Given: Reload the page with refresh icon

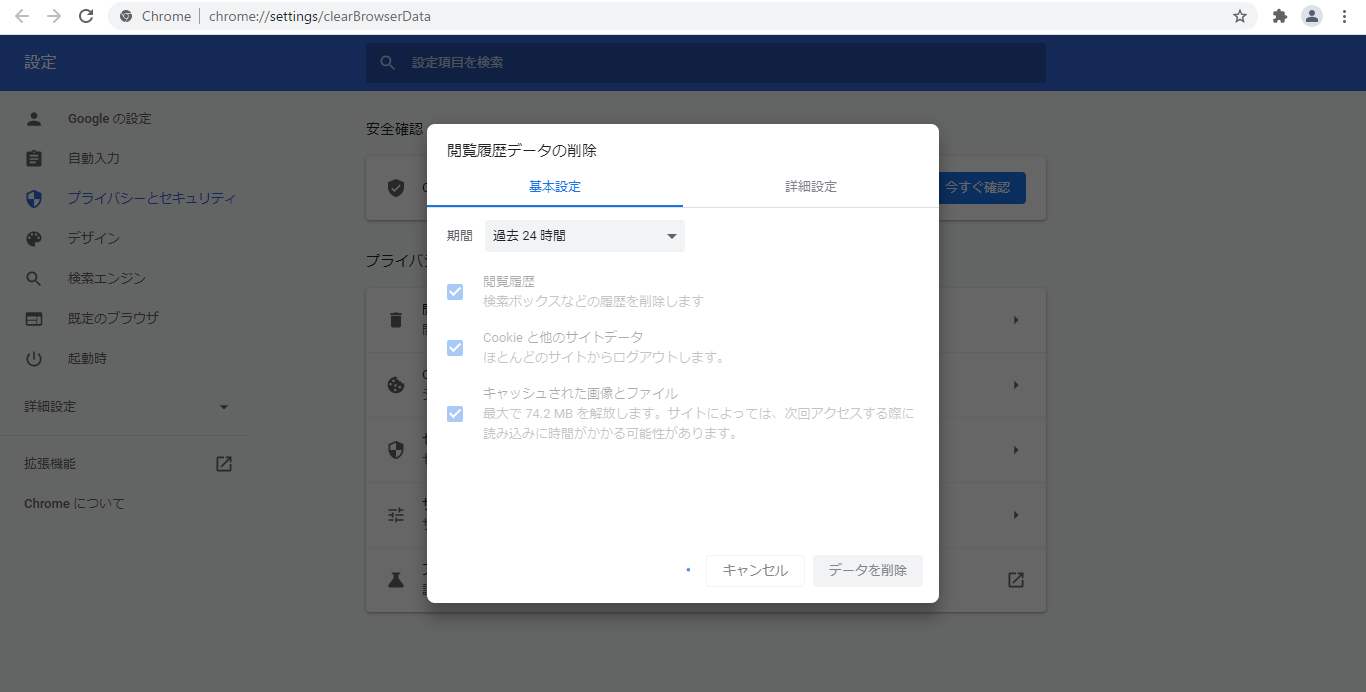Looking at the screenshot, I should [x=86, y=16].
